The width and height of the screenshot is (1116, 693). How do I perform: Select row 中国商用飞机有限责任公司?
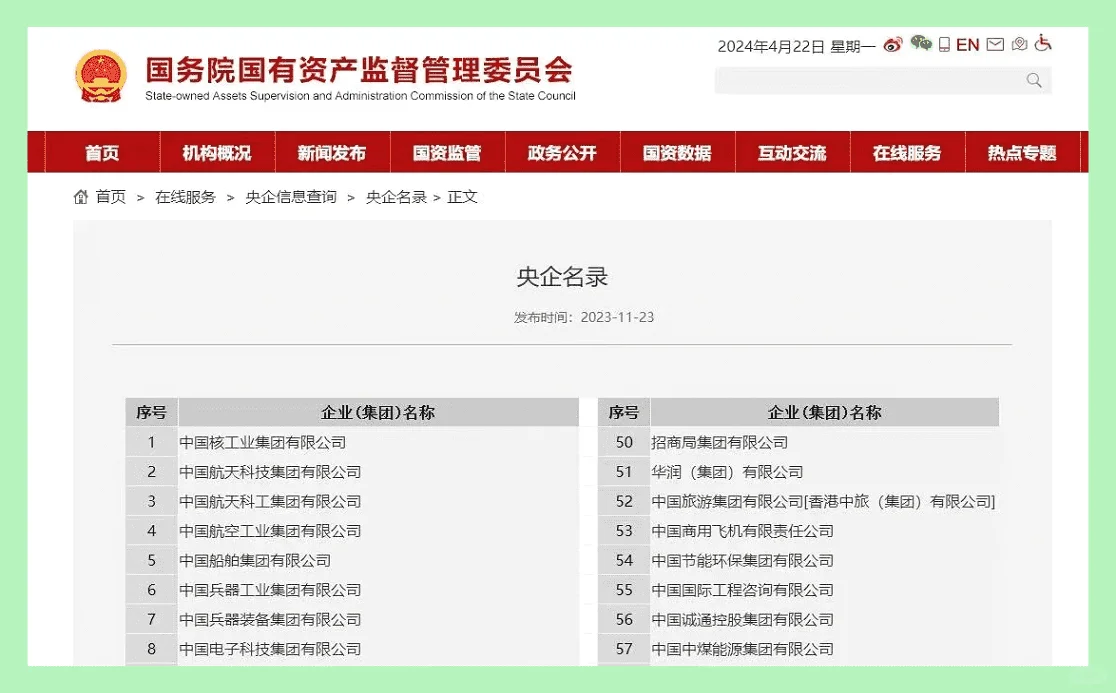coord(799,531)
